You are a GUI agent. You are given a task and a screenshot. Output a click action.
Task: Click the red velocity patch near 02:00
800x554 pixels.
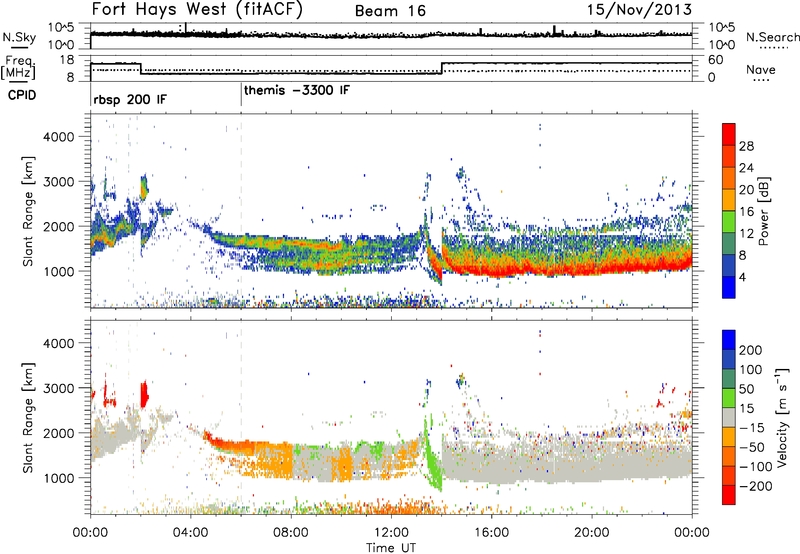(x=144, y=394)
